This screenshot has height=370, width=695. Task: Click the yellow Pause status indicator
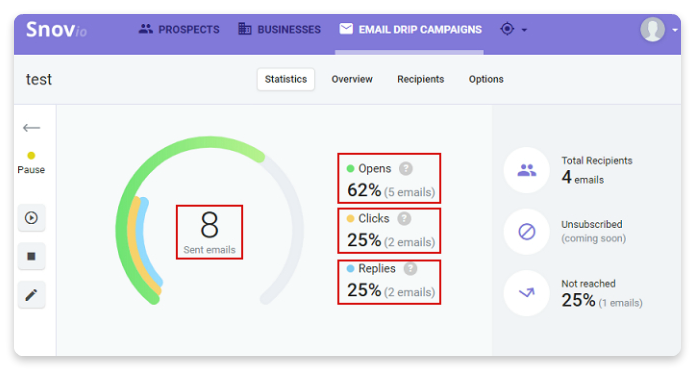[x=31, y=156]
